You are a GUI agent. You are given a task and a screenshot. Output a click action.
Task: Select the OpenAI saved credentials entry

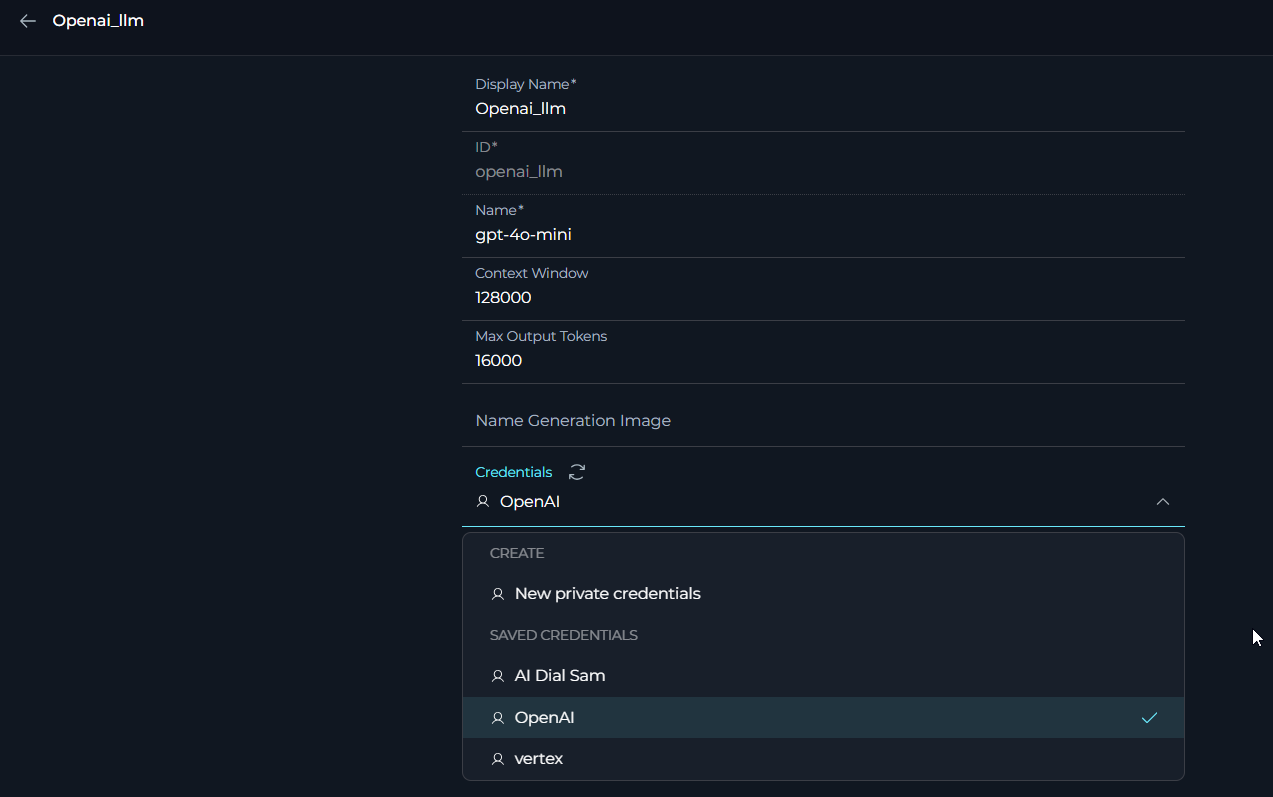pos(545,718)
